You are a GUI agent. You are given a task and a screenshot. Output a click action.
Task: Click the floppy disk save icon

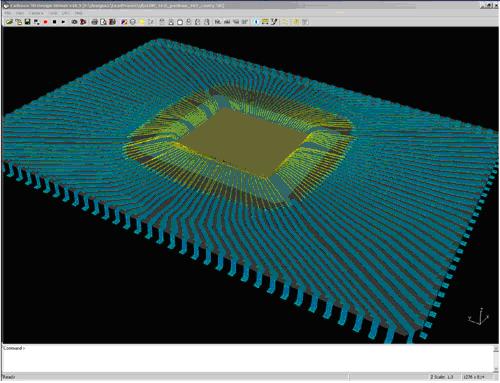pyautogui.click(x=27, y=22)
